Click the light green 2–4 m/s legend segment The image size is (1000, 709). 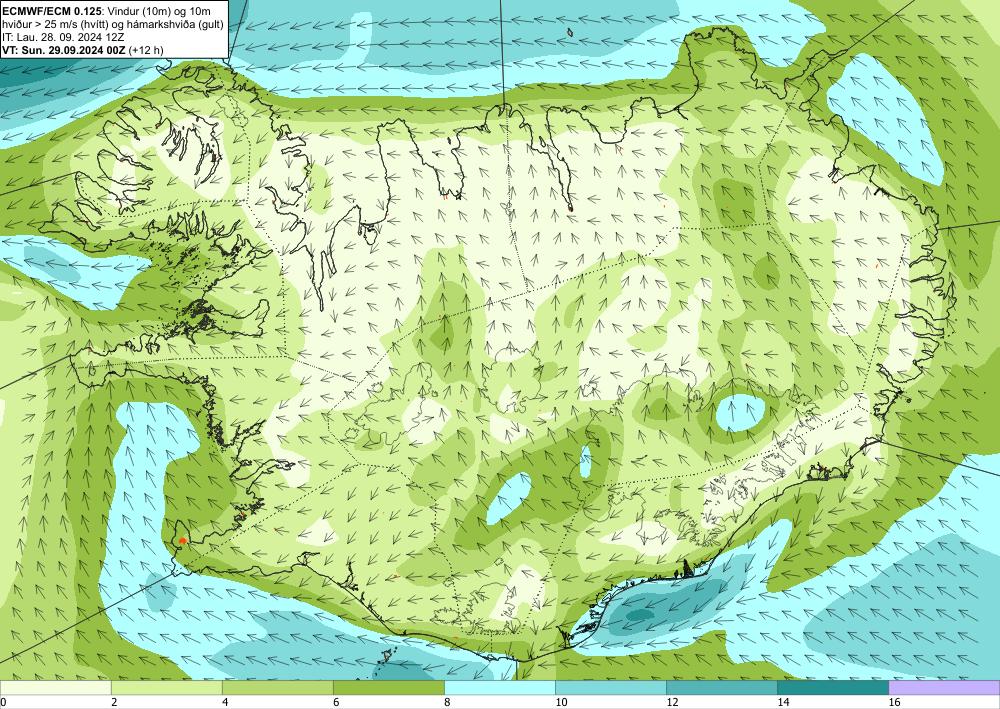tap(166, 687)
